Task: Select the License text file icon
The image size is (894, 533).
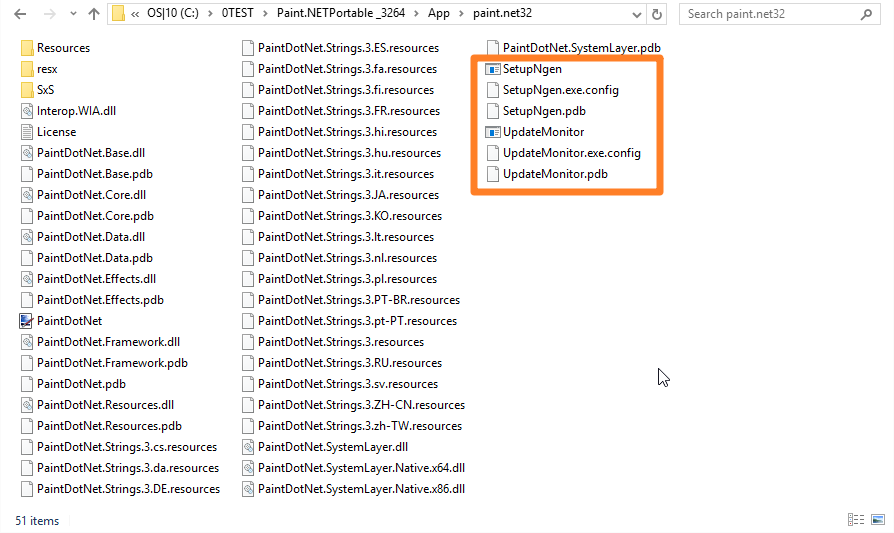Action: click(x=27, y=132)
